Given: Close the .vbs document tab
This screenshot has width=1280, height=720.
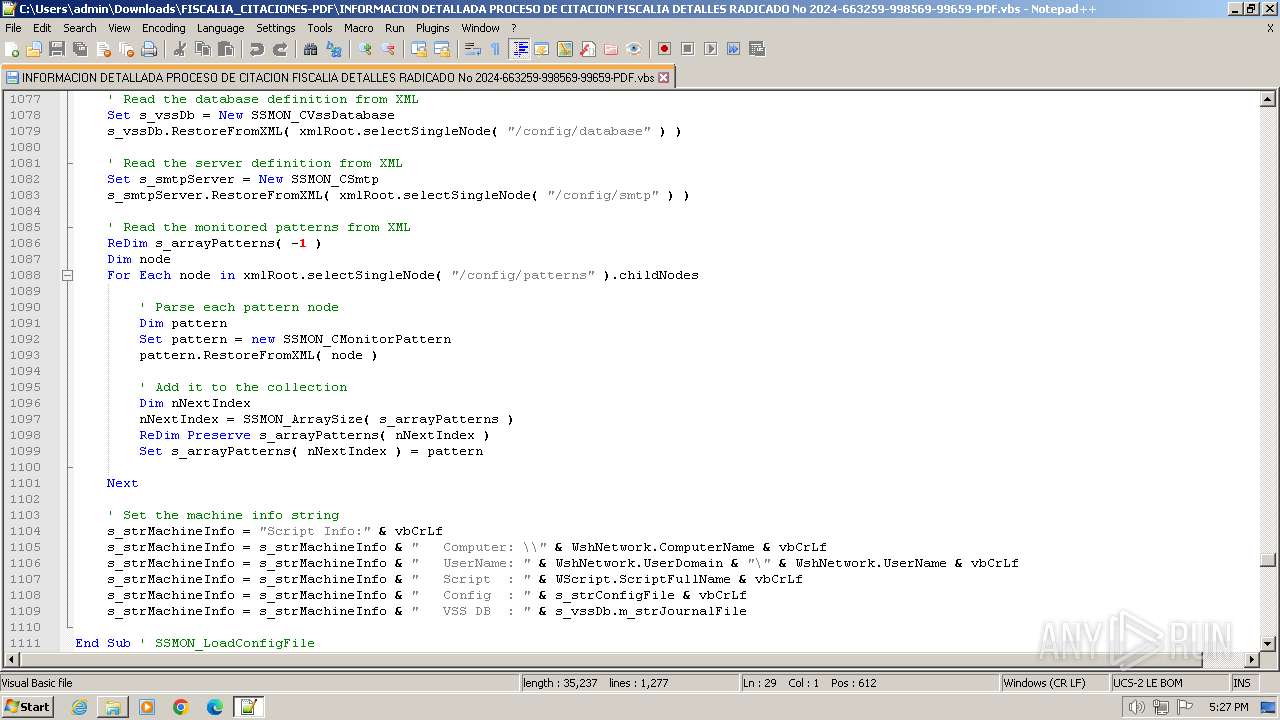Looking at the screenshot, I should (663, 77).
